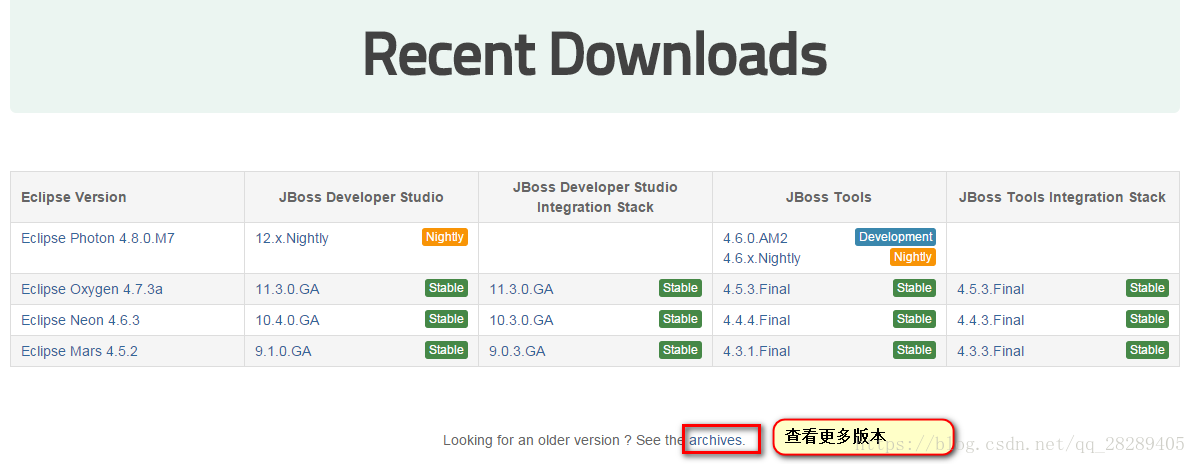Open the Eclipse Photon 4.8.0.M7 link
1196x464 pixels.
(x=98, y=238)
